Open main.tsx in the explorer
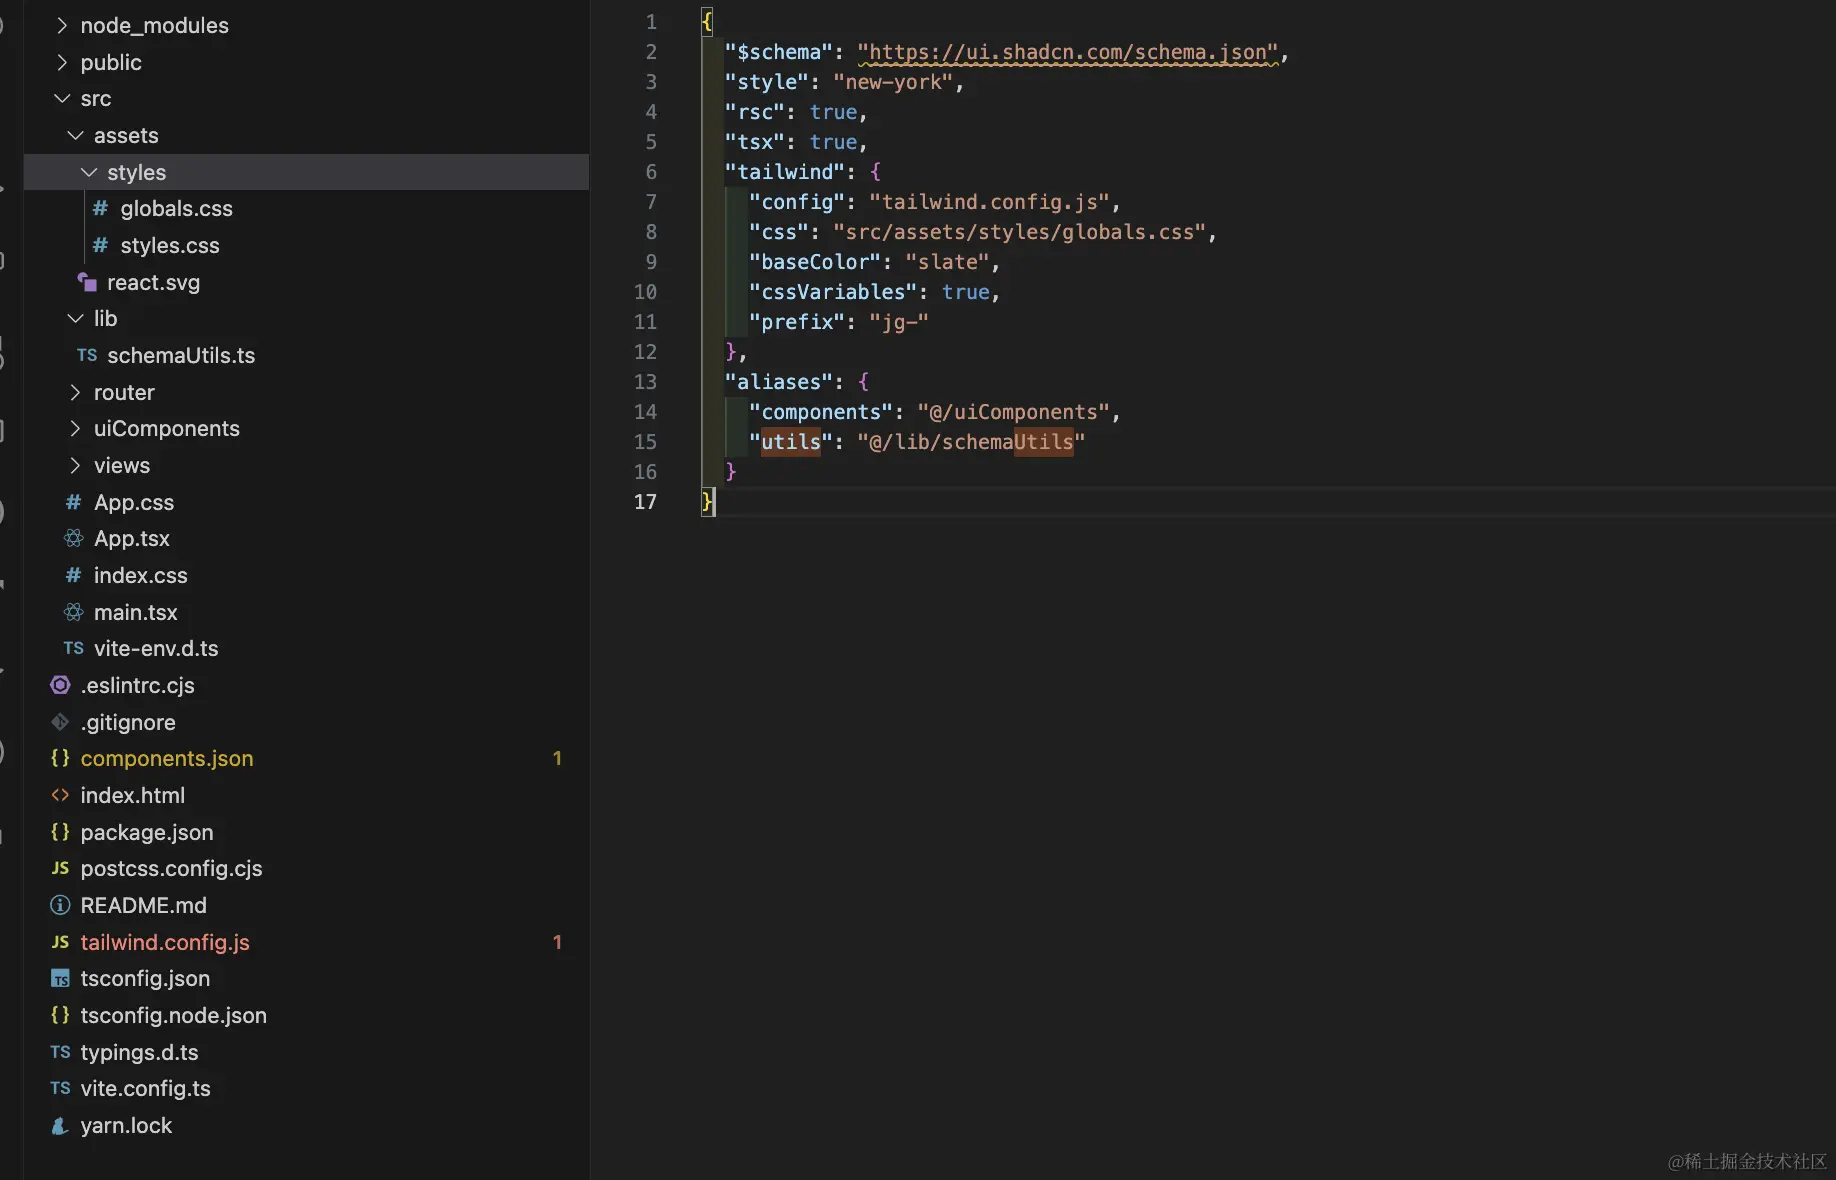The image size is (1836, 1180). [136, 612]
